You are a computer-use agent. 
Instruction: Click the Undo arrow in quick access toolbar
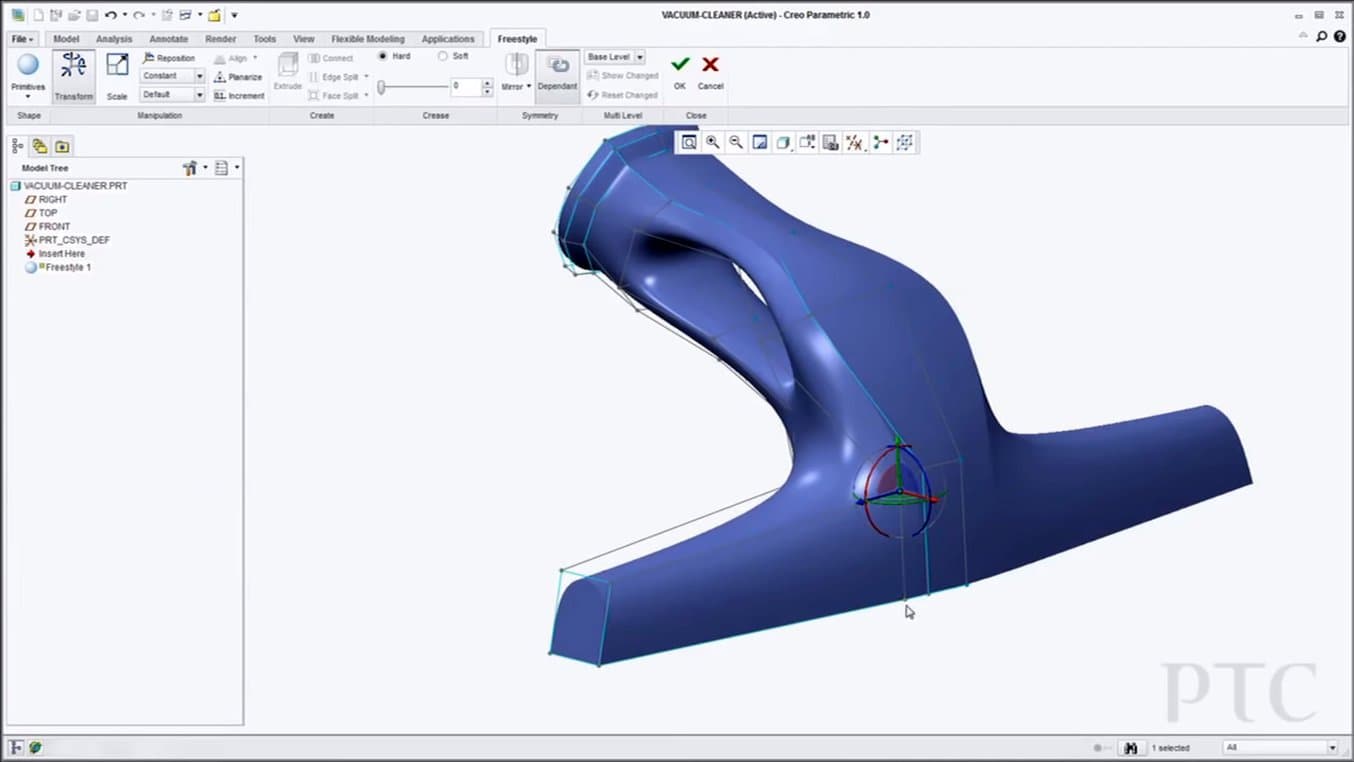[x=110, y=15]
